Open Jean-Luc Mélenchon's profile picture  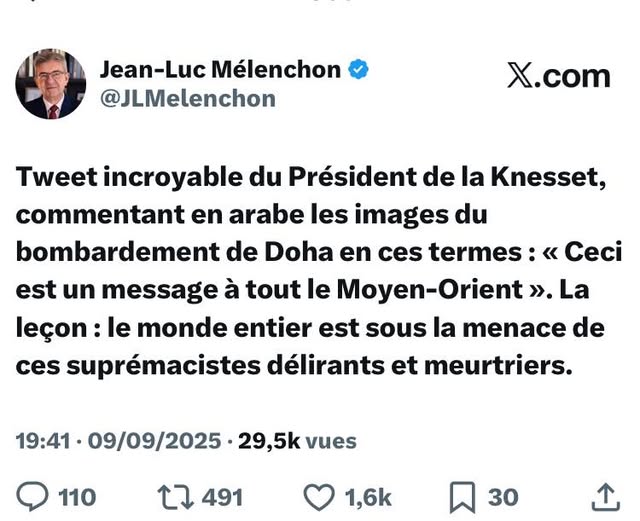pyautogui.click(x=50, y=84)
